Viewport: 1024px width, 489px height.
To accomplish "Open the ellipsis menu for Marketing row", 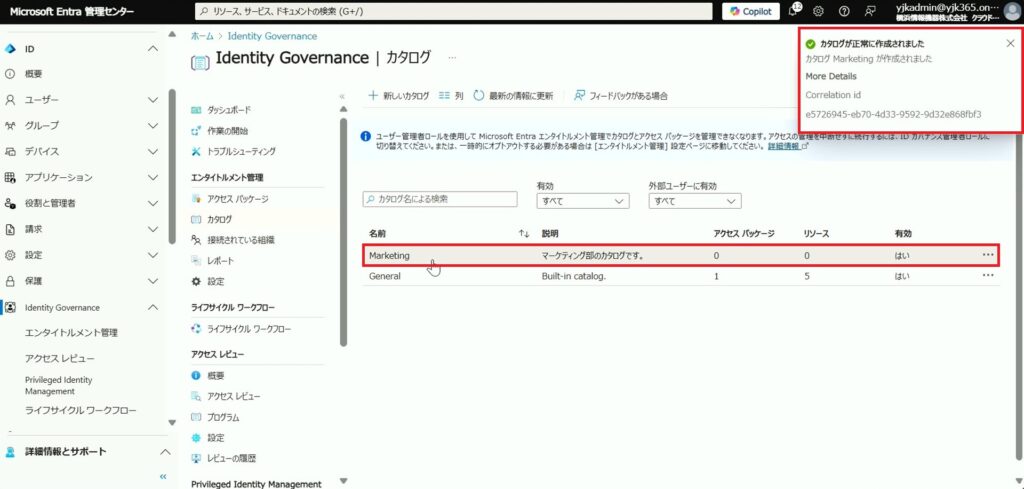I will 988,255.
